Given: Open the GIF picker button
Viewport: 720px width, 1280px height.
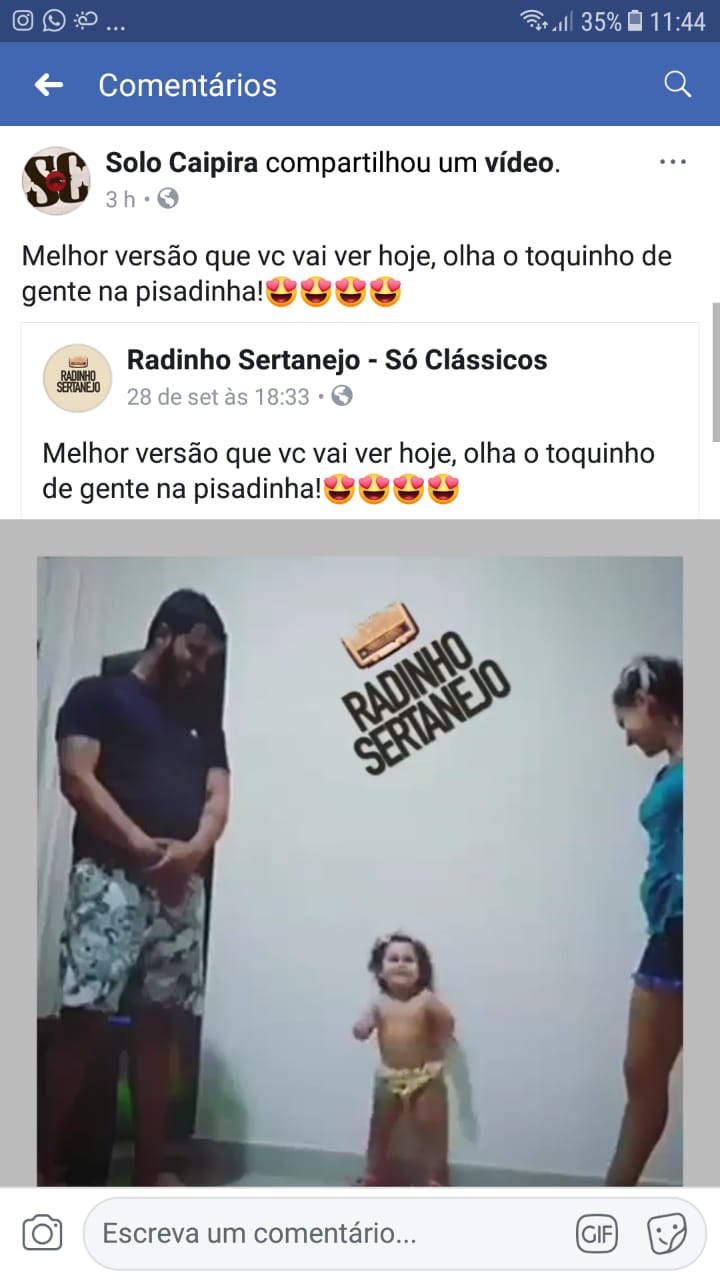Looking at the screenshot, I should pyautogui.click(x=597, y=1234).
